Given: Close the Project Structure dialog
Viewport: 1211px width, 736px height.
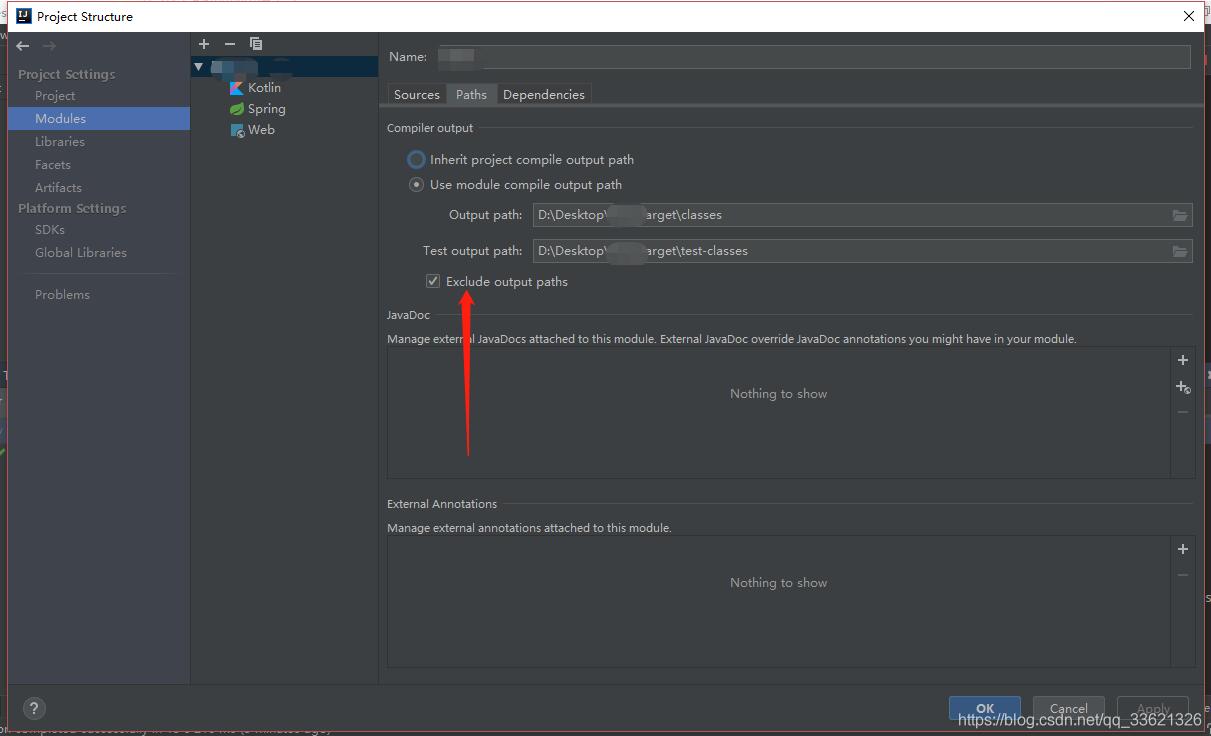Looking at the screenshot, I should 1188,16.
